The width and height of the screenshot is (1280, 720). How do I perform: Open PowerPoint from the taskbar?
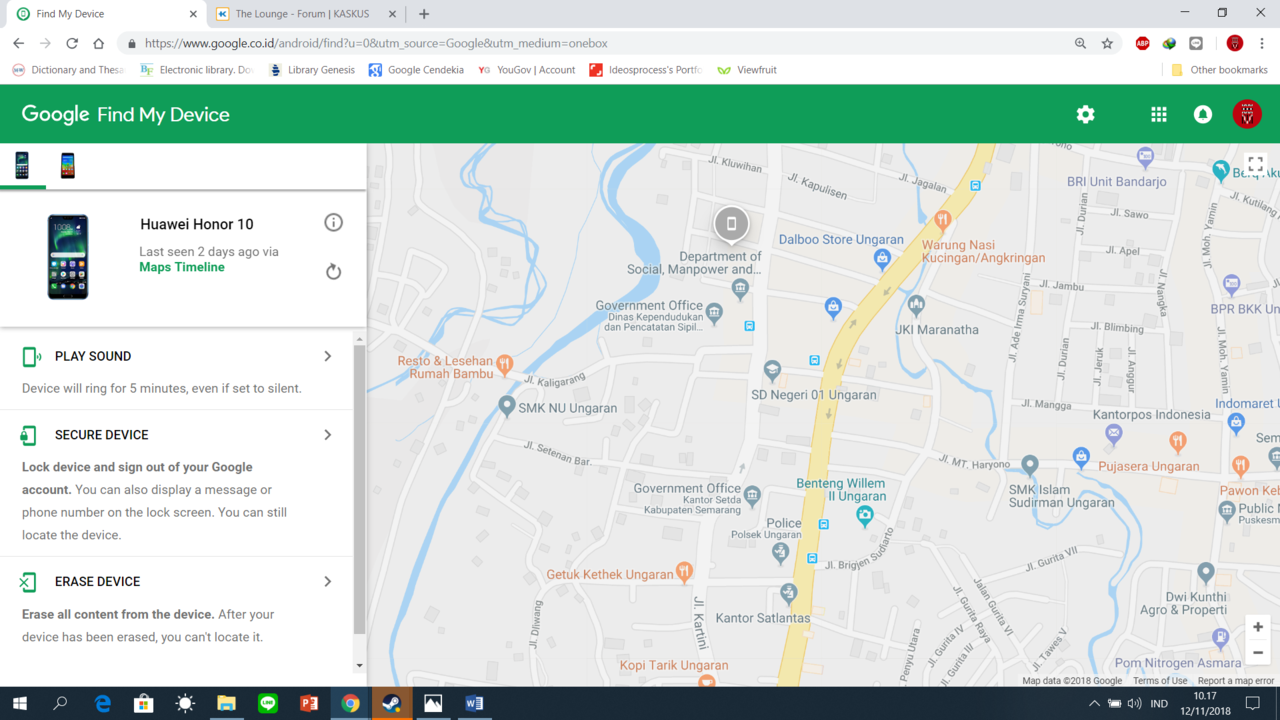[x=309, y=703]
